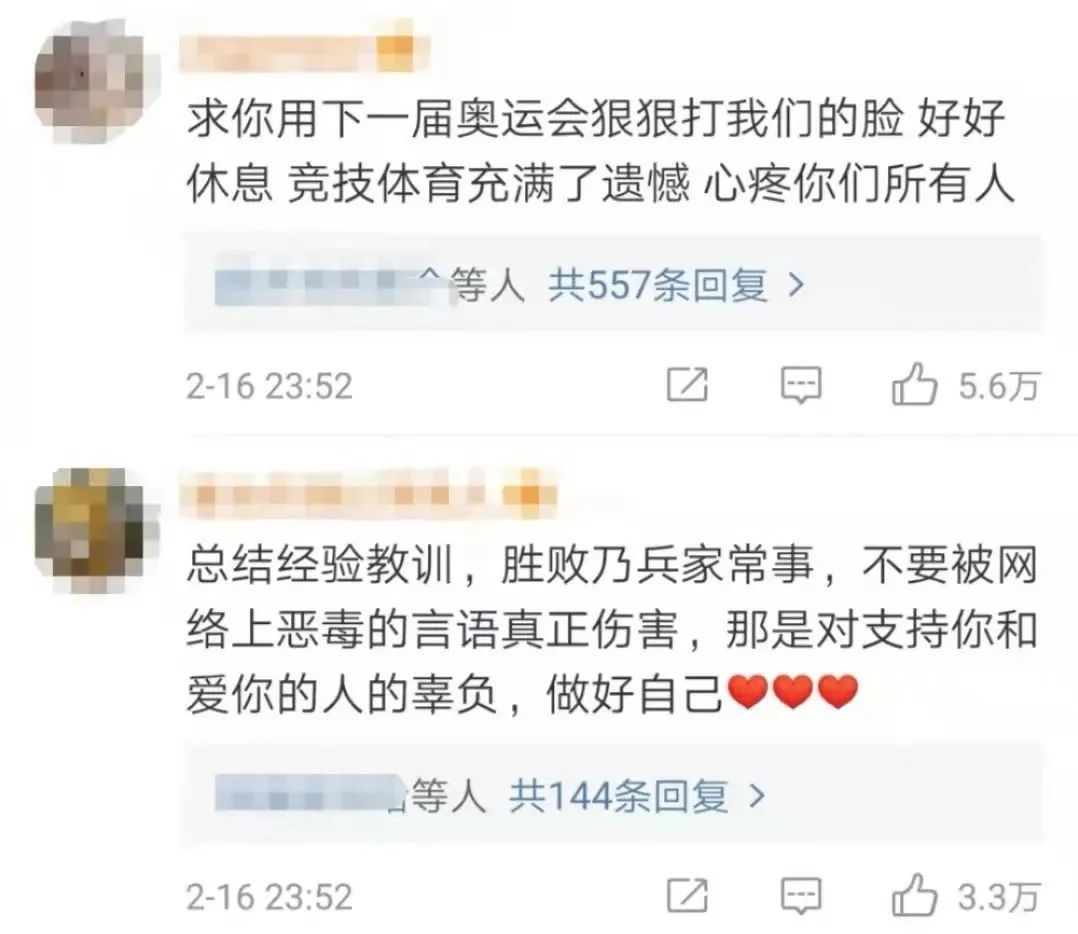Tap the chevron next to 共144条回复
This screenshot has width=1078, height=934.
[757, 796]
